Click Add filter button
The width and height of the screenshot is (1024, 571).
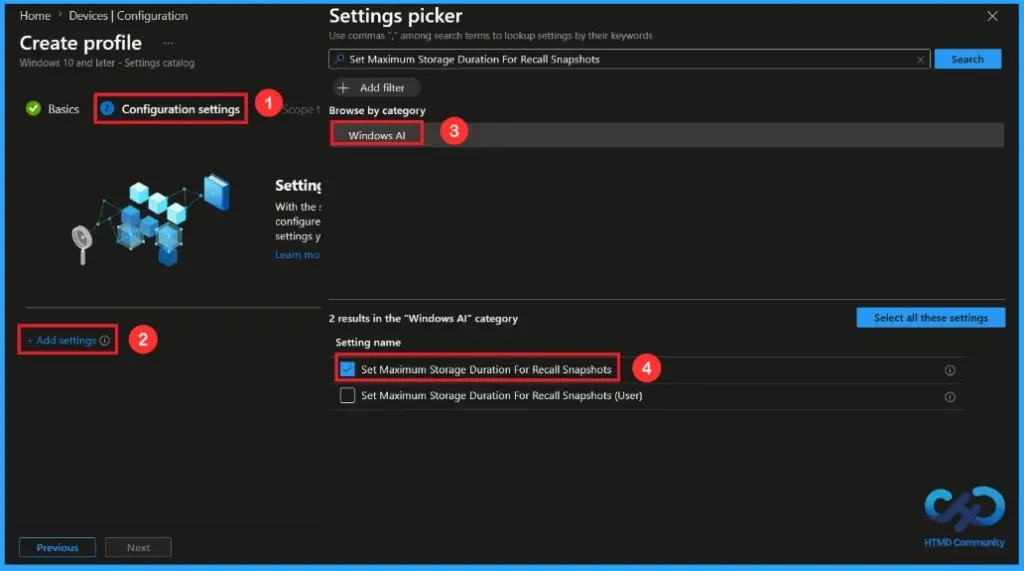pyautogui.click(x=376, y=88)
